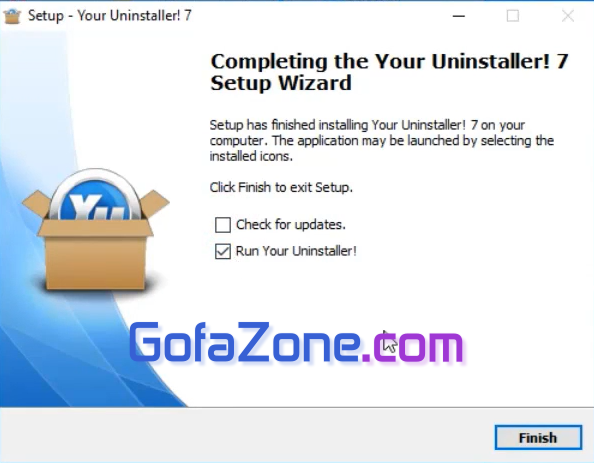Click the 'Setup has finished installing' paragraph

coord(382,141)
